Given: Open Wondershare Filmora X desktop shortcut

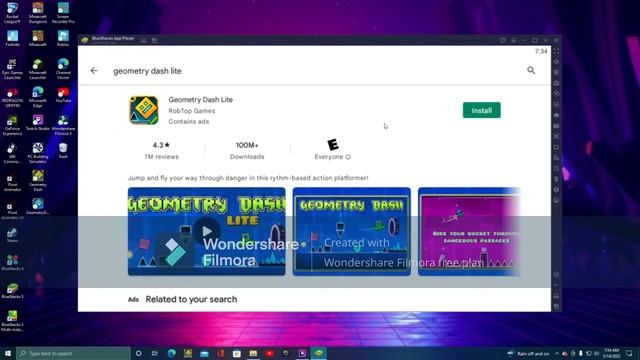Looking at the screenshot, I should pyautogui.click(x=63, y=125).
